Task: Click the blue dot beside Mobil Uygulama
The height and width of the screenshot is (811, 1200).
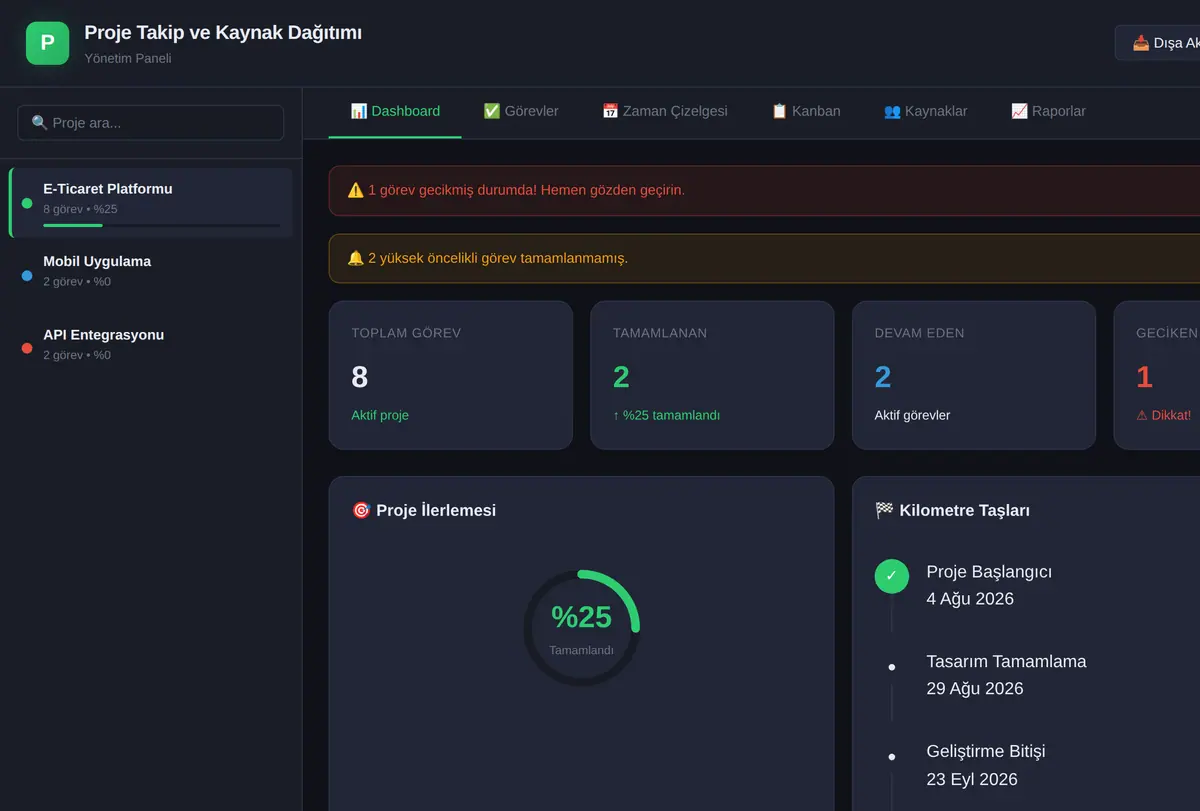Action: click(27, 275)
